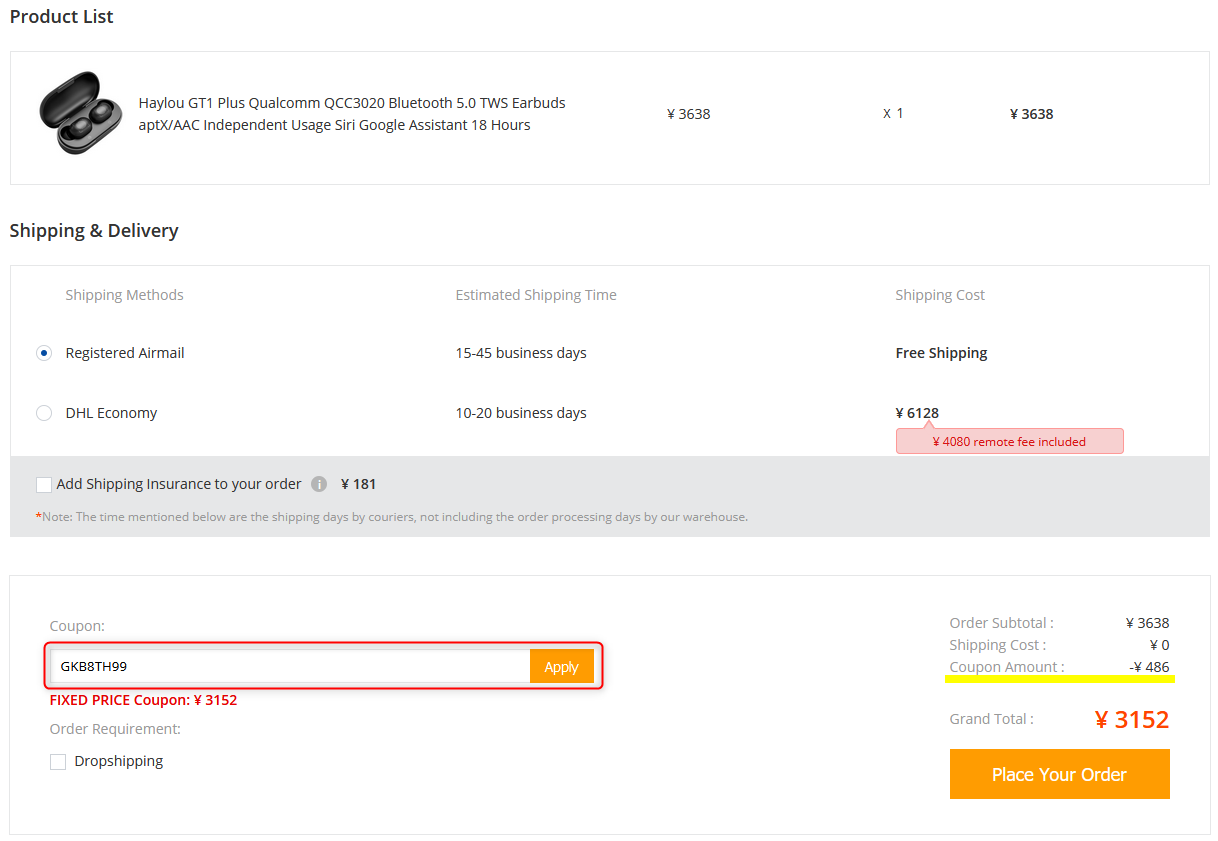Click the Shipping Methods column header

click(124, 295)
